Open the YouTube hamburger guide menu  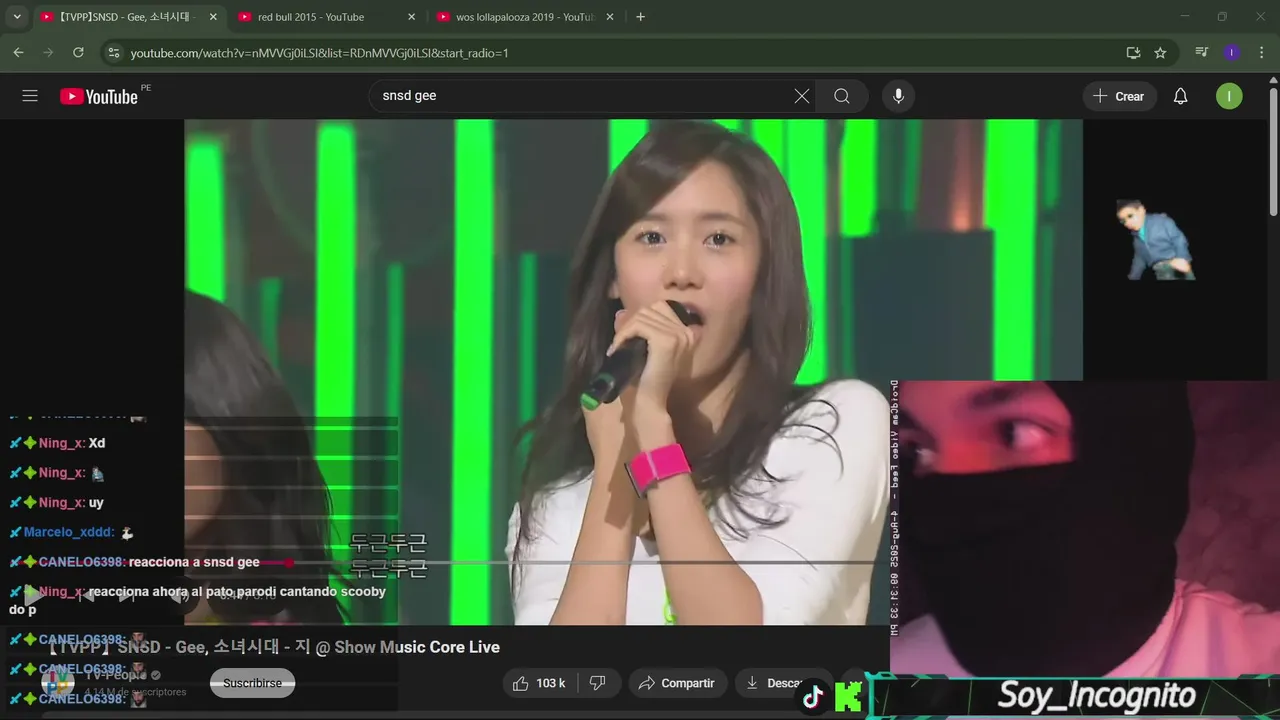coord(30,96)
